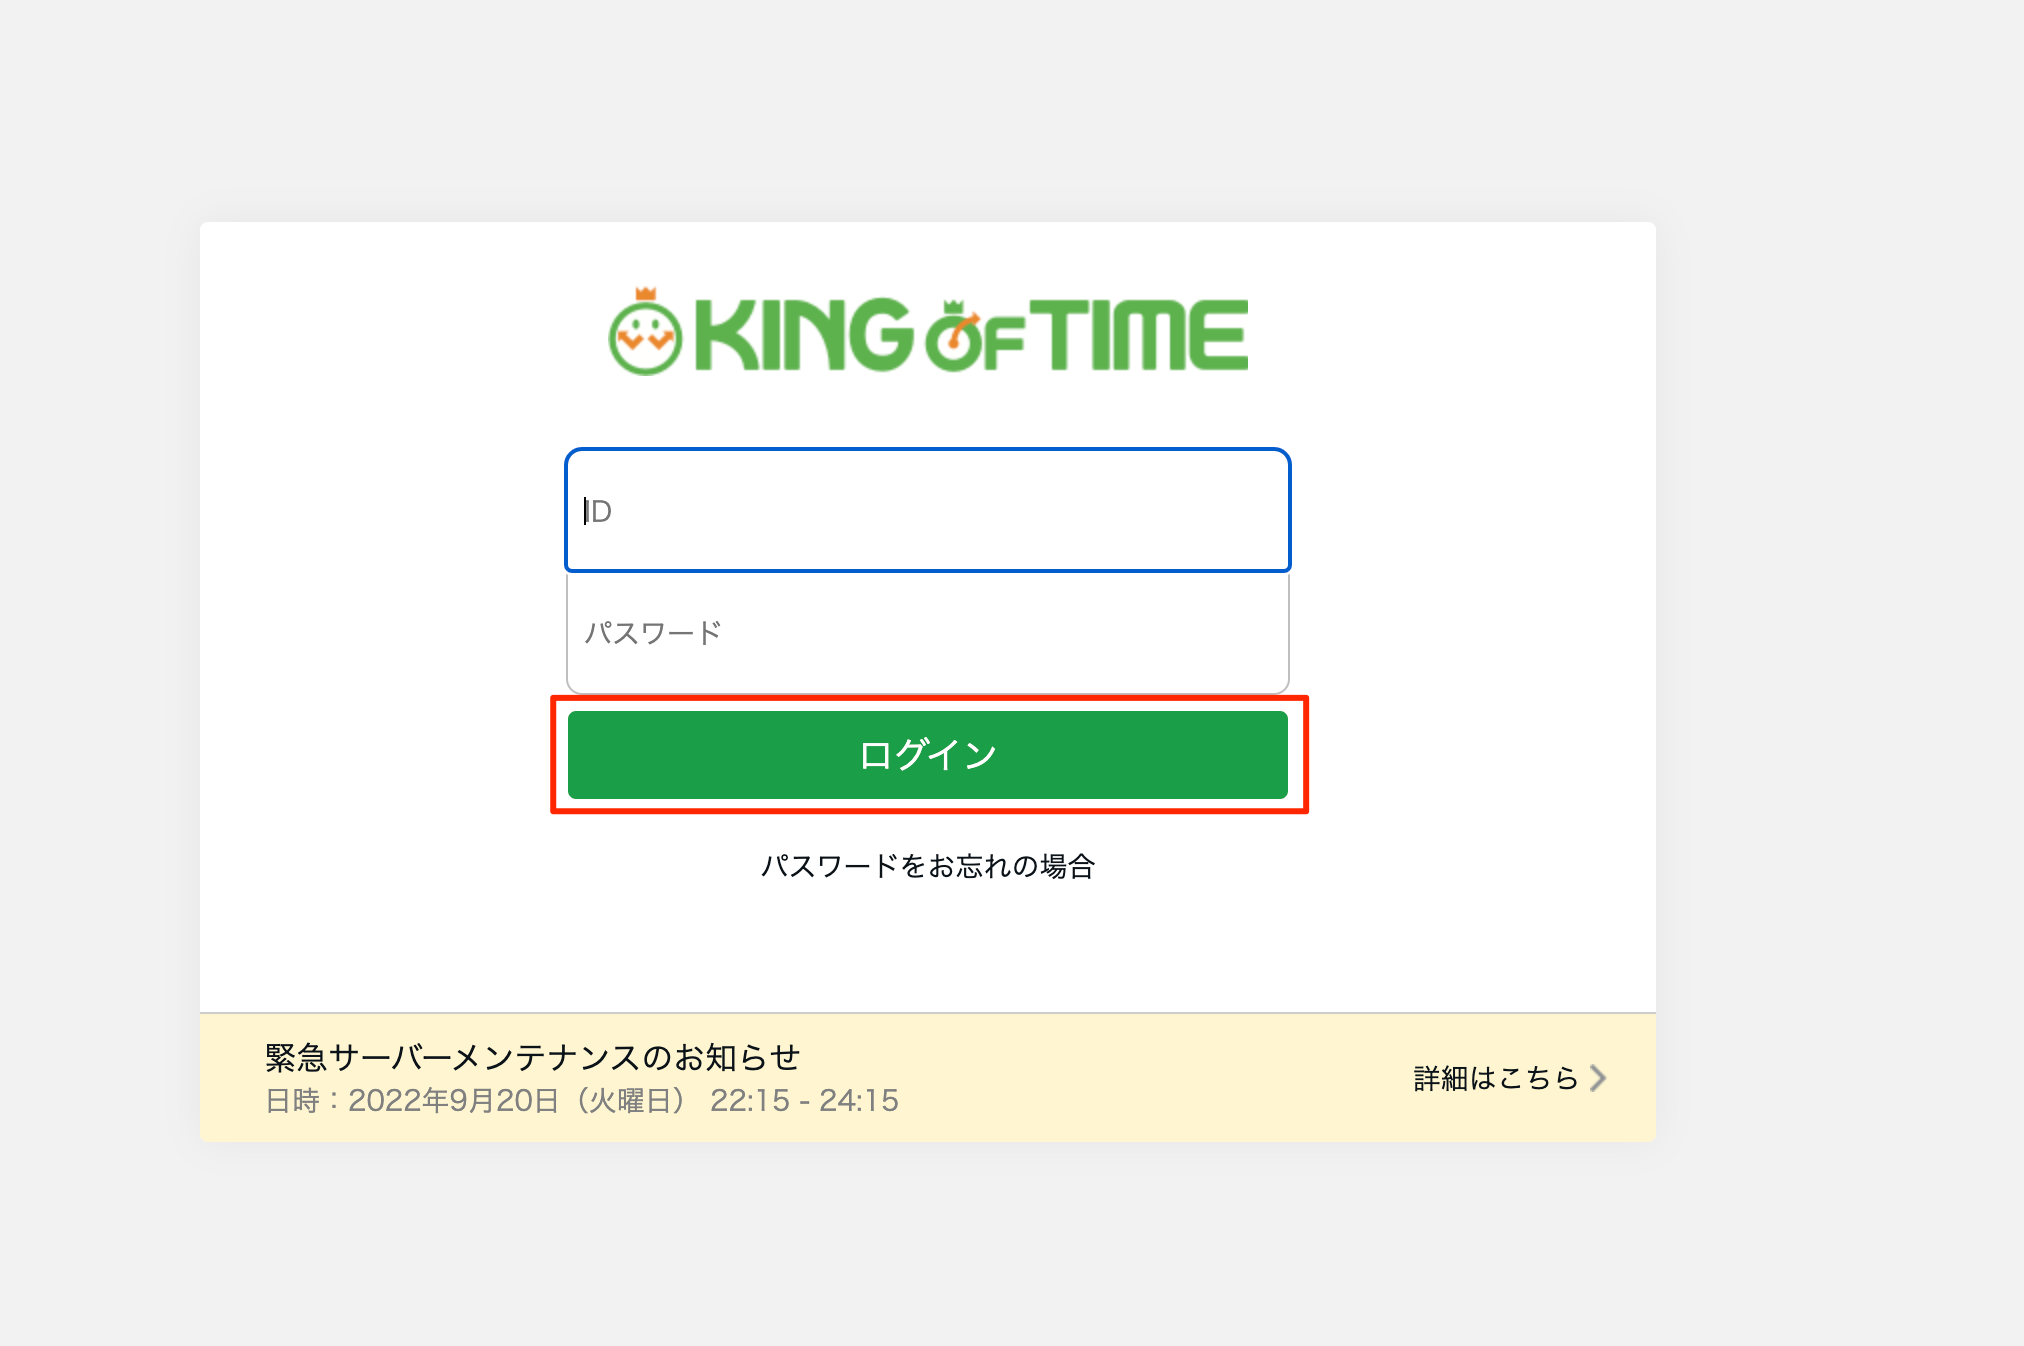Select the パスワード input field
Image resolution: width=2024 pixels, height=1346 pixels.
tap(928, 633)
